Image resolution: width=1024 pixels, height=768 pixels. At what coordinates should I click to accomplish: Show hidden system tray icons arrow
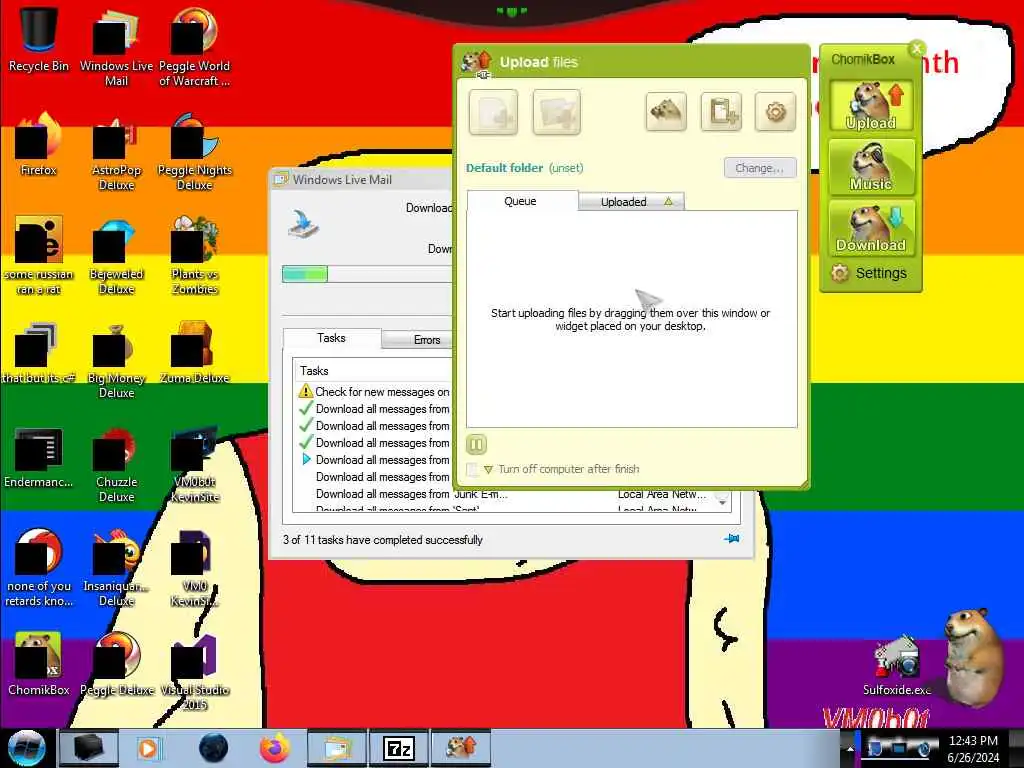click(x=850, y=748)
